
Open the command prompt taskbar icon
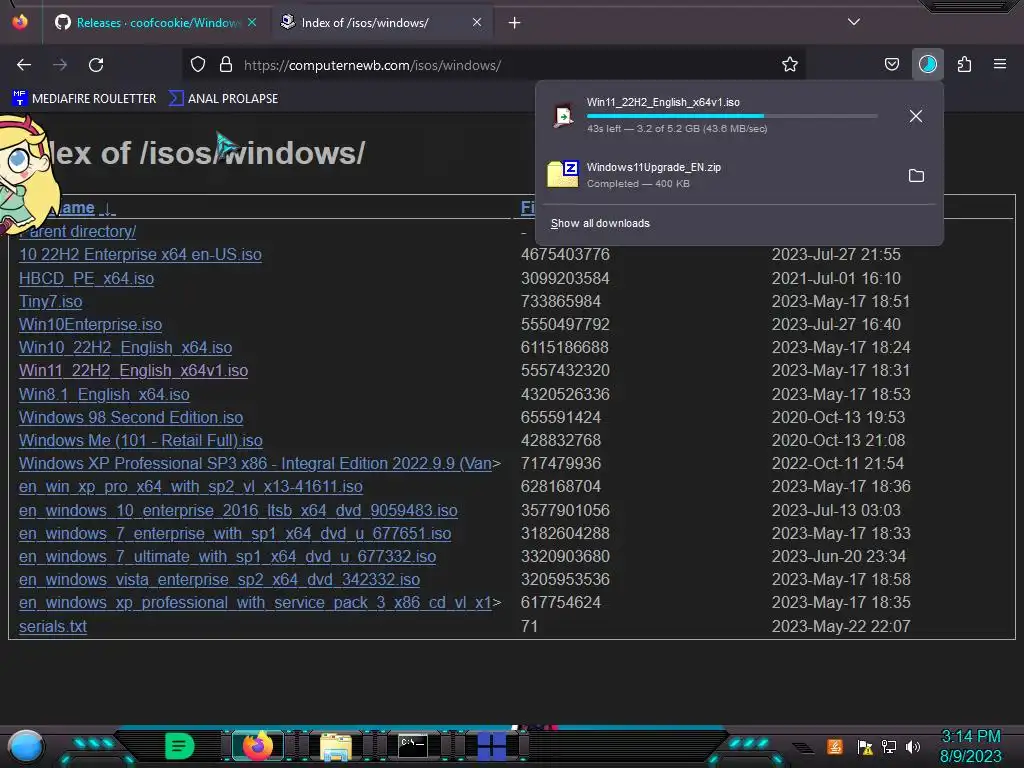coord(413,745)
